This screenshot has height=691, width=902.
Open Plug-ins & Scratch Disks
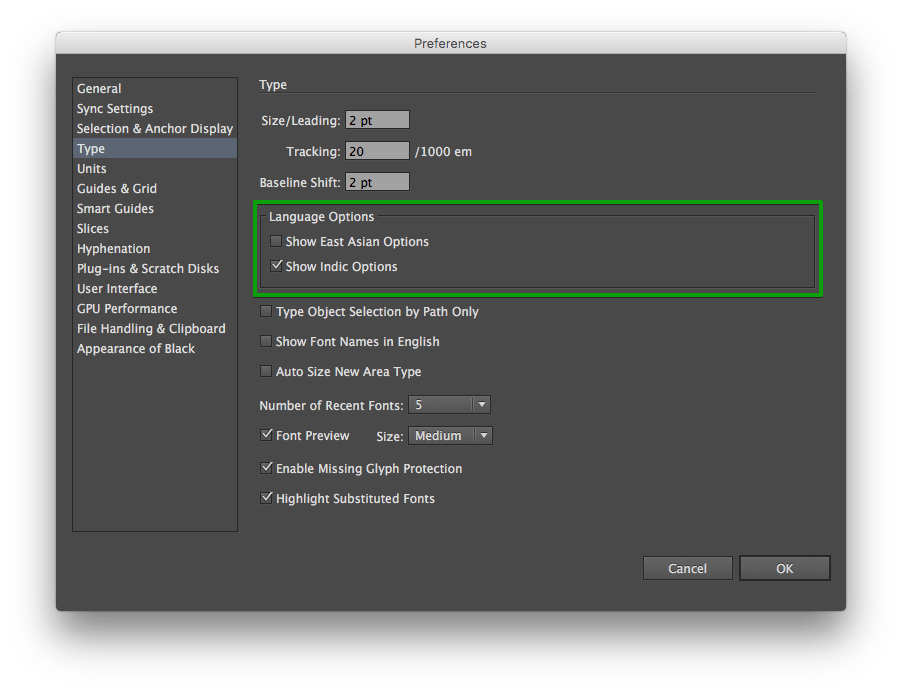click(155, 269)
